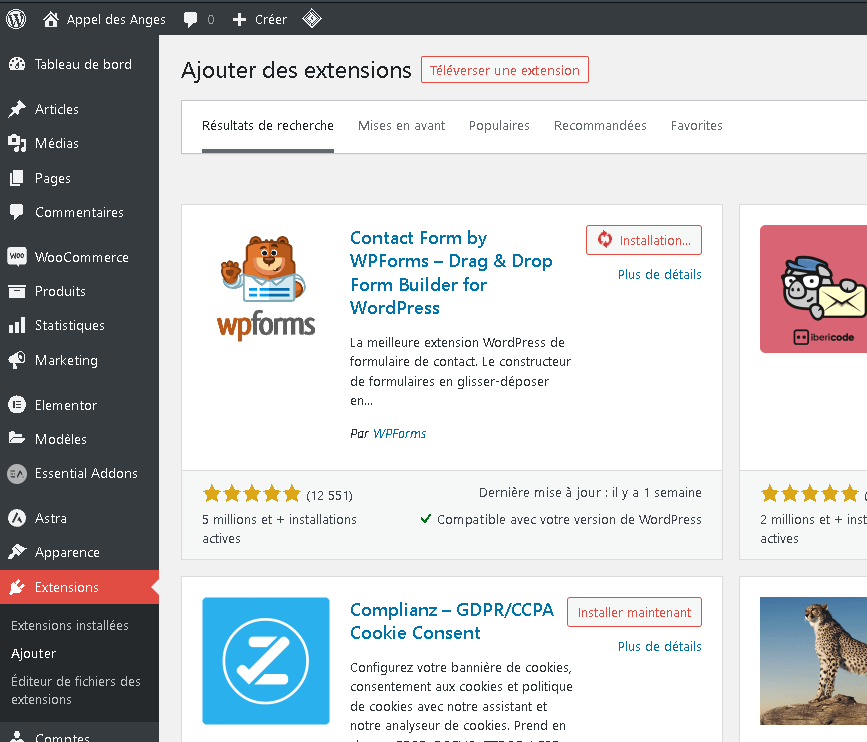The width and height of the screenshot is (867, 742).
Task: Install Complianz with Installer maintenant
Action: click(x=634, y=611)
